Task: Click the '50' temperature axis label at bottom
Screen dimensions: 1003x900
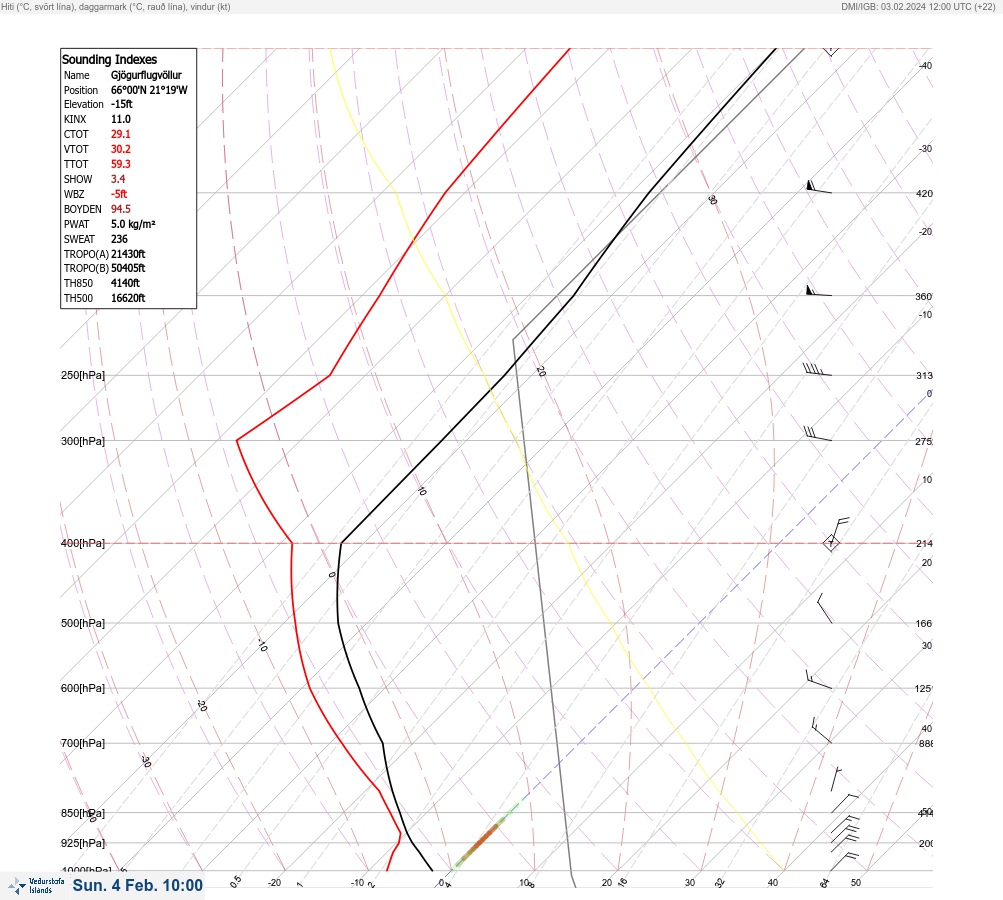Action: [856, 883]
